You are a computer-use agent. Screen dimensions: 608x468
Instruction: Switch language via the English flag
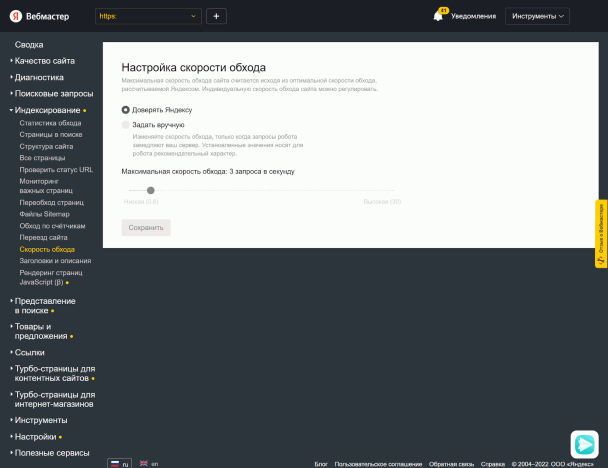coord(144,463)
